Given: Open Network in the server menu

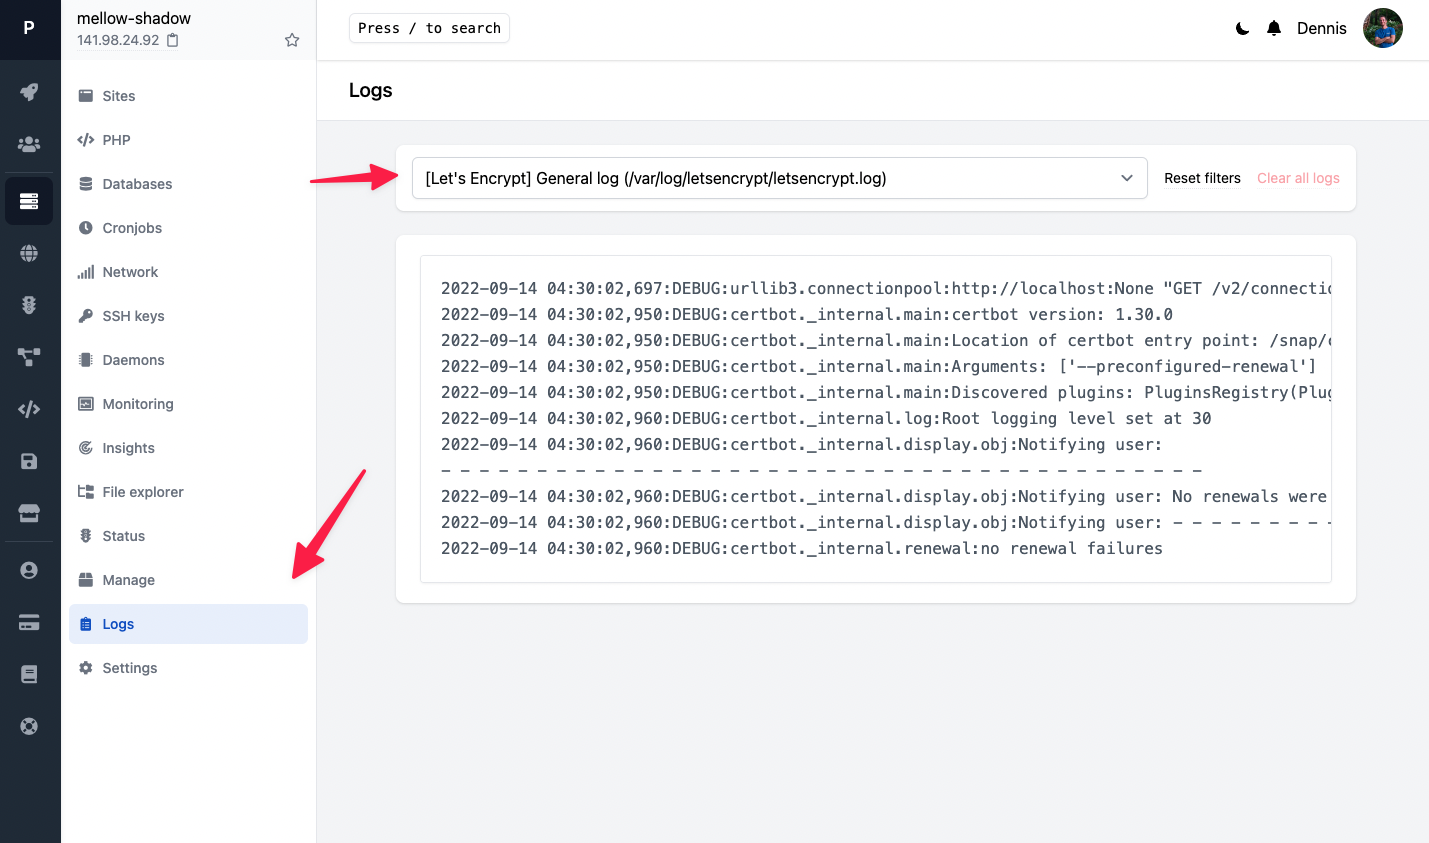Looking at the screenshot, I should coord(188,272).
